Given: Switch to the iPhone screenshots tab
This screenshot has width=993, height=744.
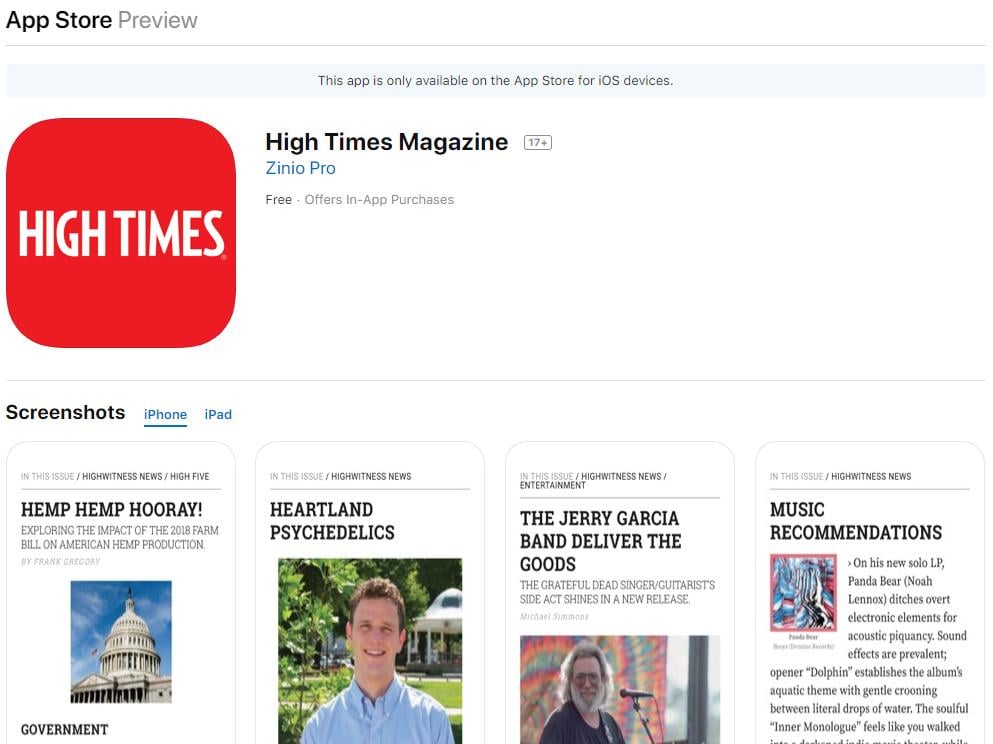Looking at the screenshot, I should coord(165,415).
